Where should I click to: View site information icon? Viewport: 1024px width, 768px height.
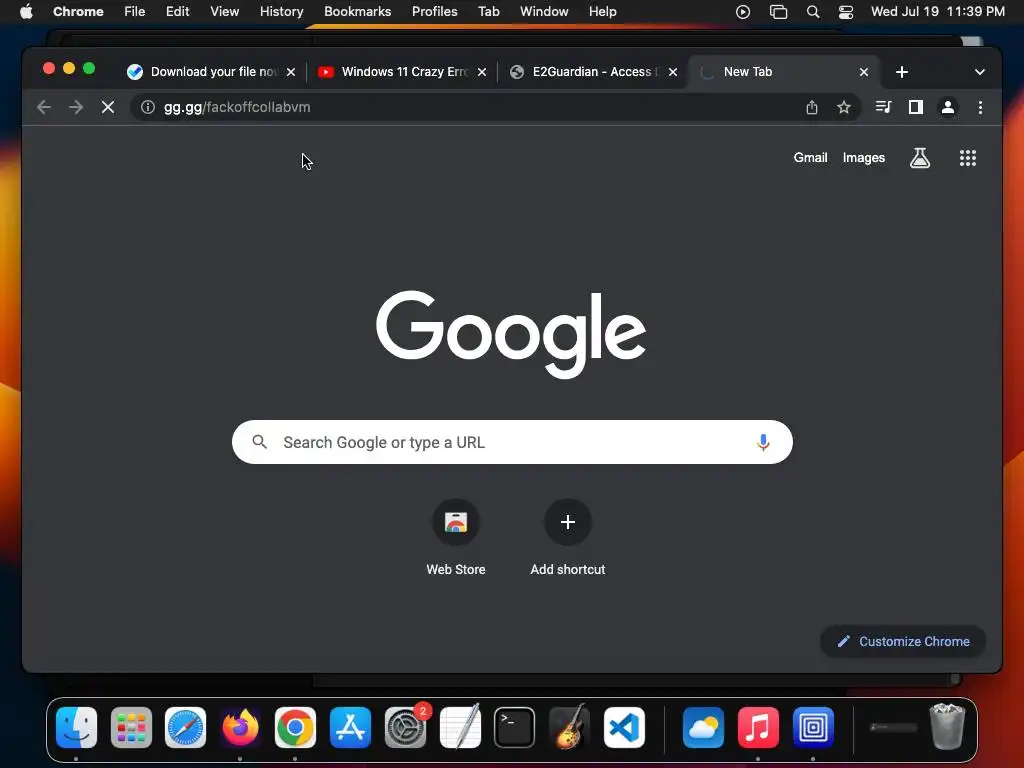[x=148, y=107]
